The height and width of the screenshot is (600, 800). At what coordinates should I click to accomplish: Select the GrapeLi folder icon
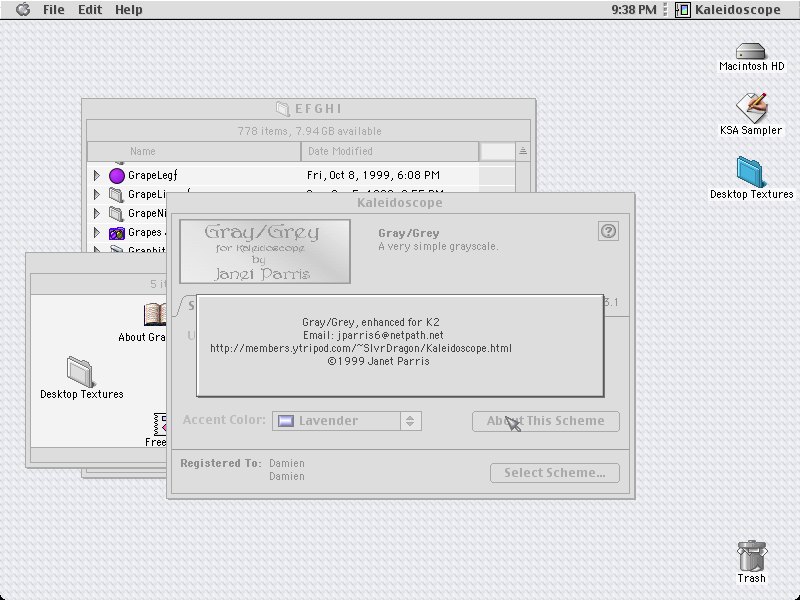117,194
